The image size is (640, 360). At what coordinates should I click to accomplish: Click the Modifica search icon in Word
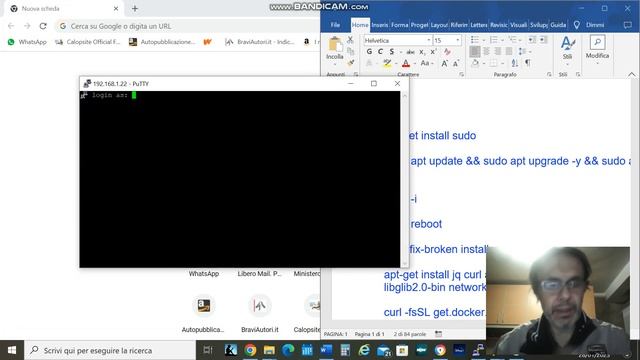click(x=597, y=43)
